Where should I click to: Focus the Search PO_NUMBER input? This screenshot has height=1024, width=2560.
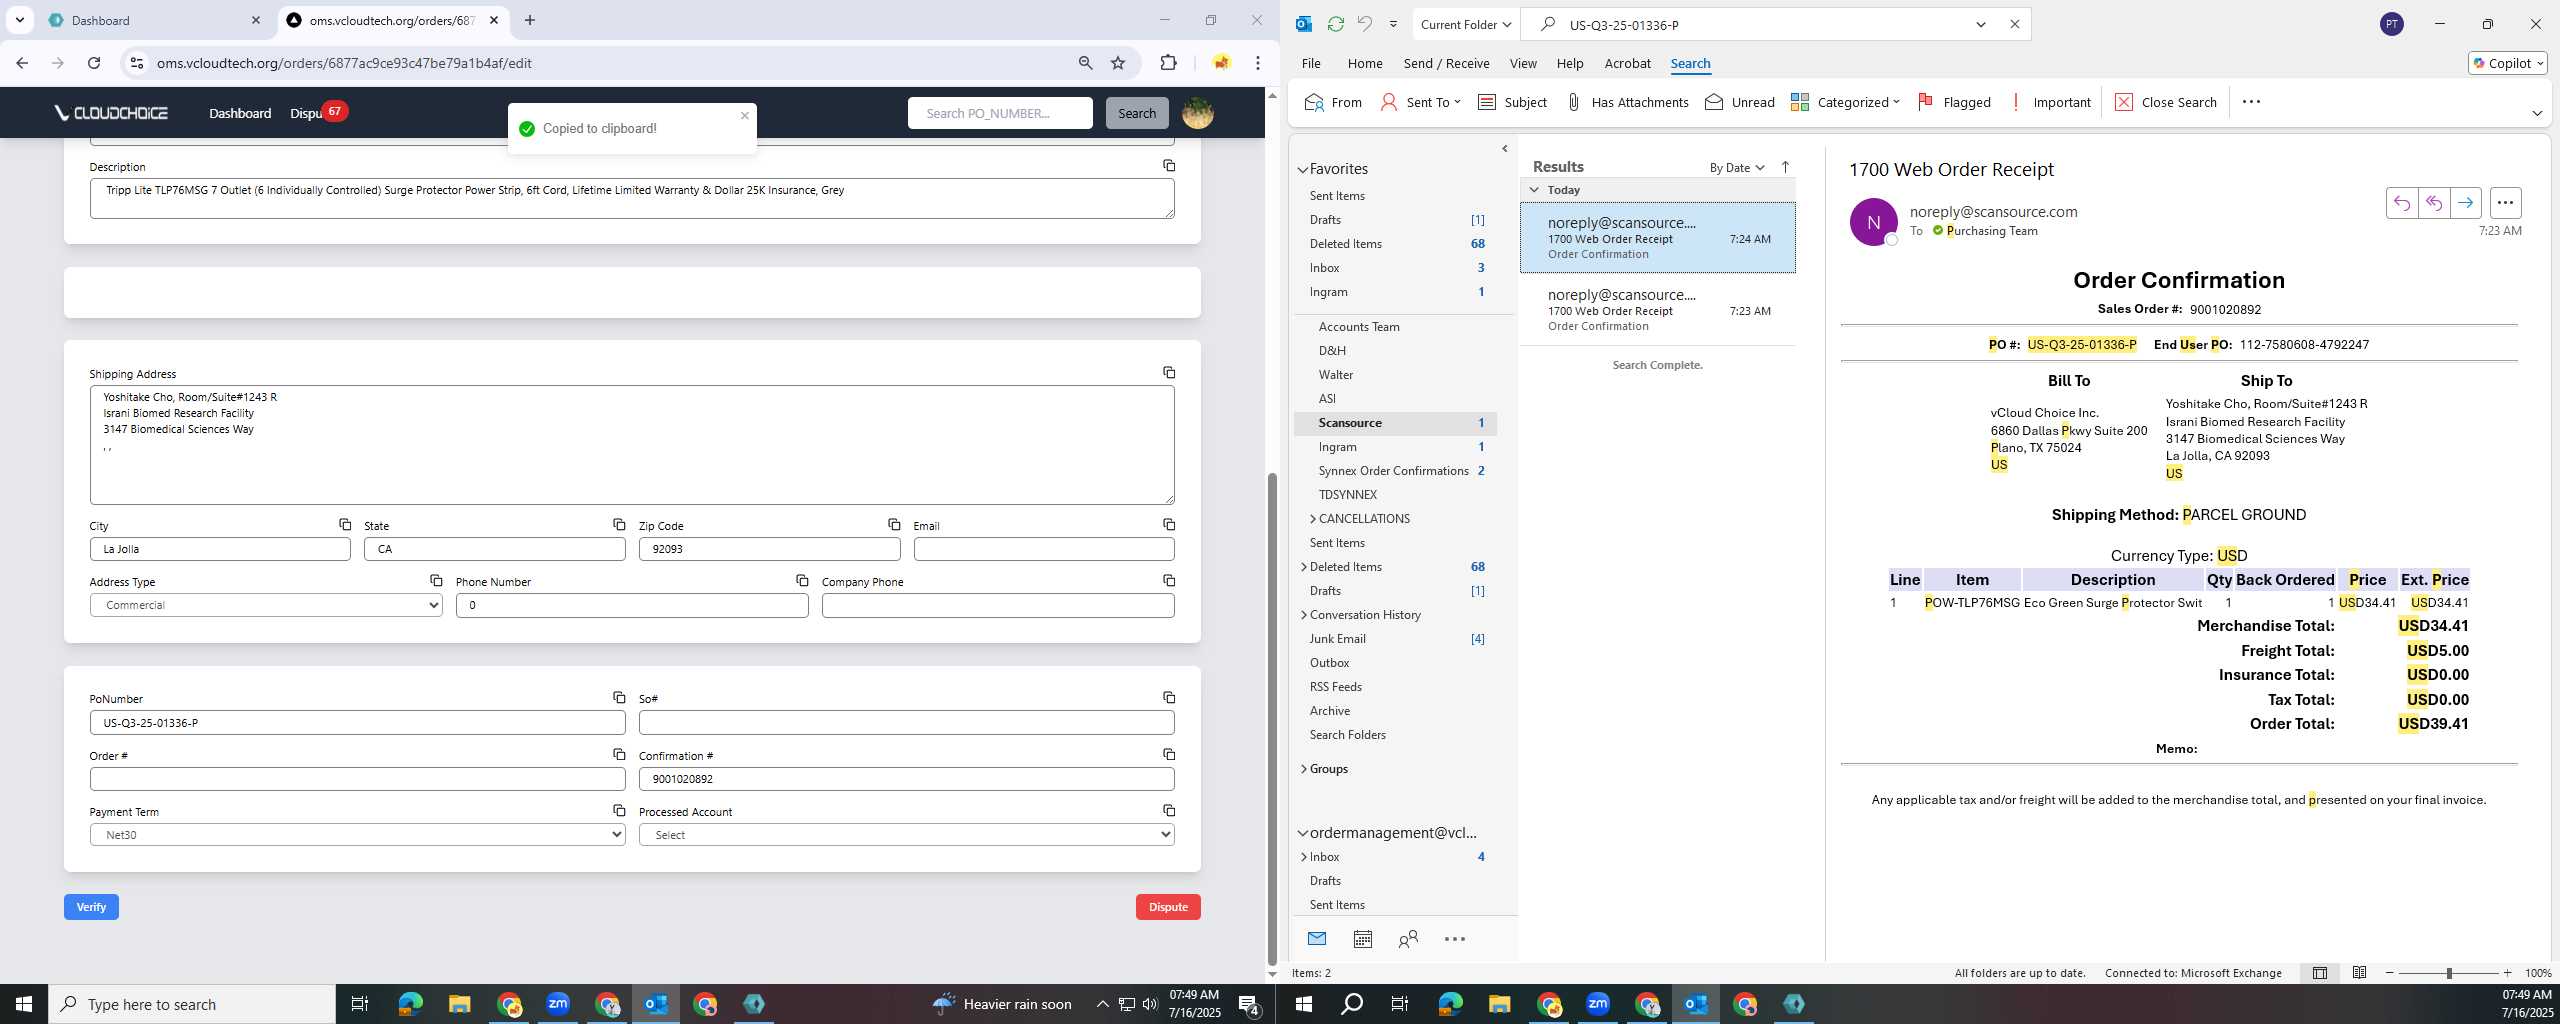point(1000,113)
